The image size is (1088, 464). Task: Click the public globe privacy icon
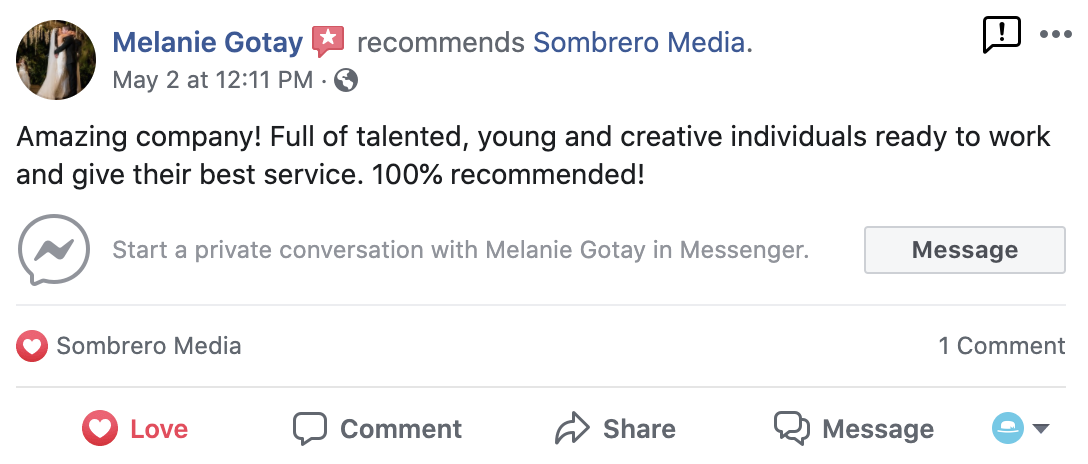click(346, 80)
